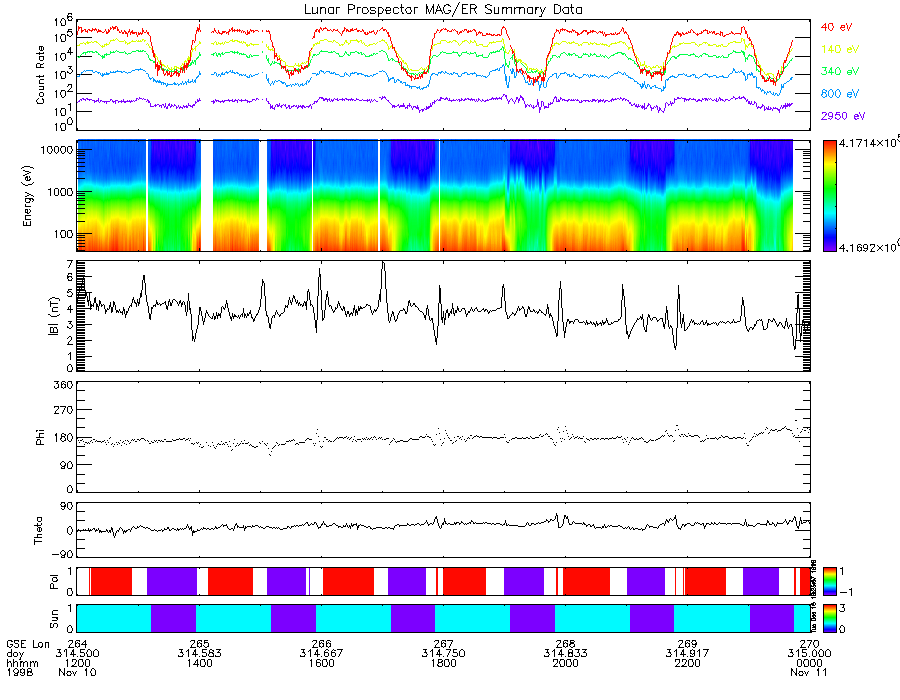Screen dimensions: 900x700
Task: Click the 'doy' row label
Action: 15,654
